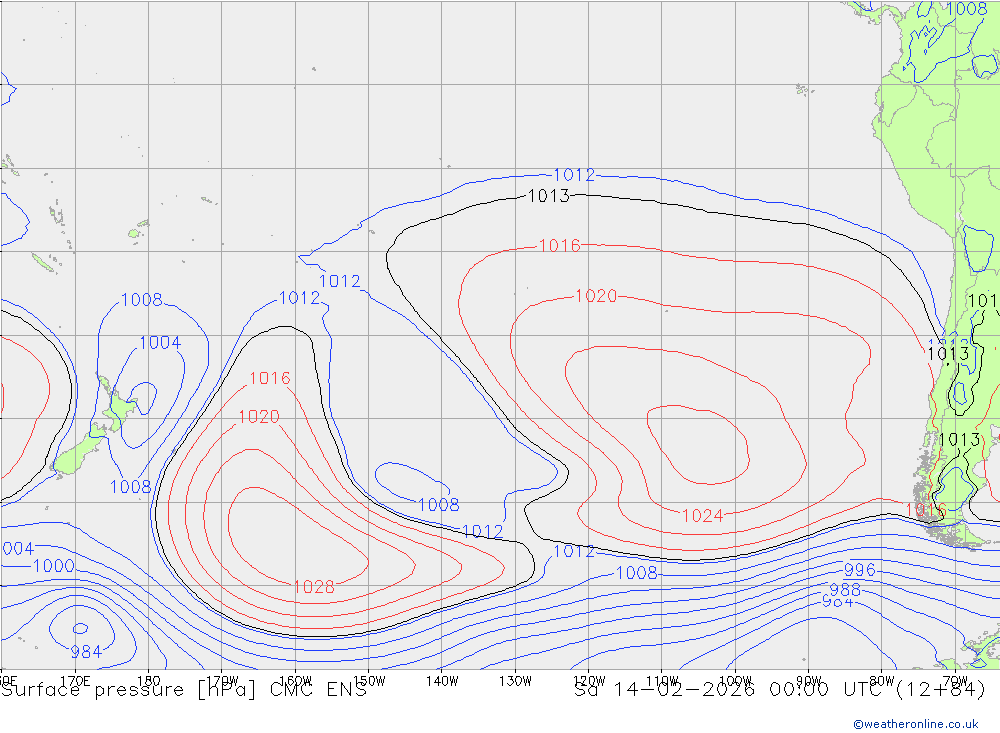Viewport: 1000px width, 733px height.
Task: Click the 180 longitude label
Action: tap(149, 681)
